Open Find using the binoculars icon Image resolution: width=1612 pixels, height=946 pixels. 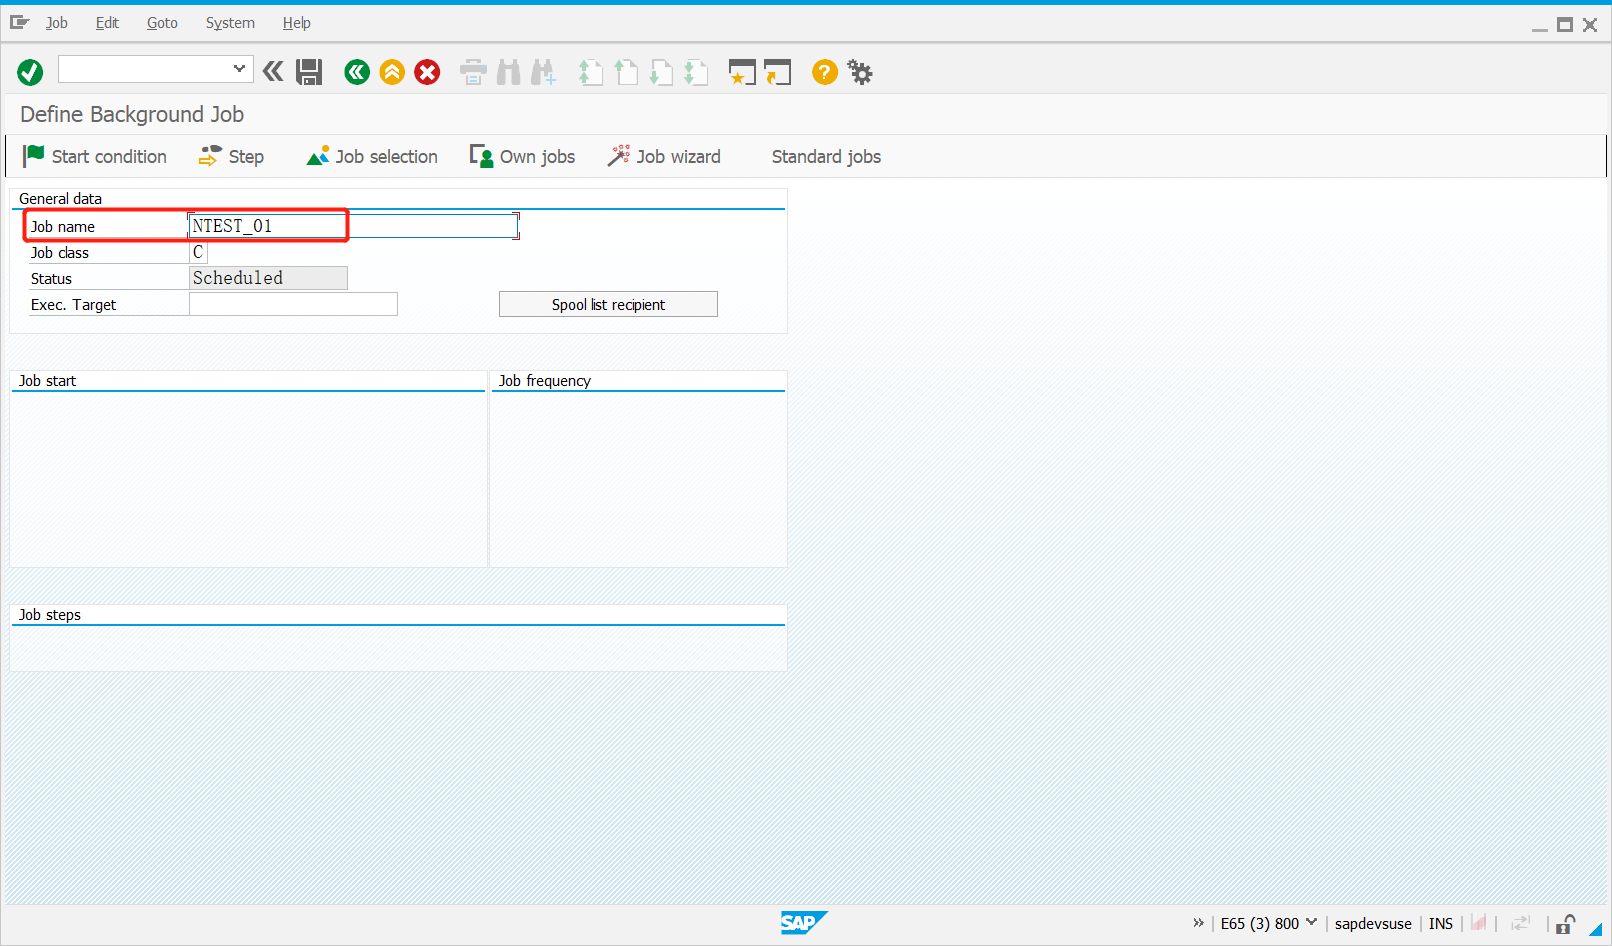(x=508, y=71)
